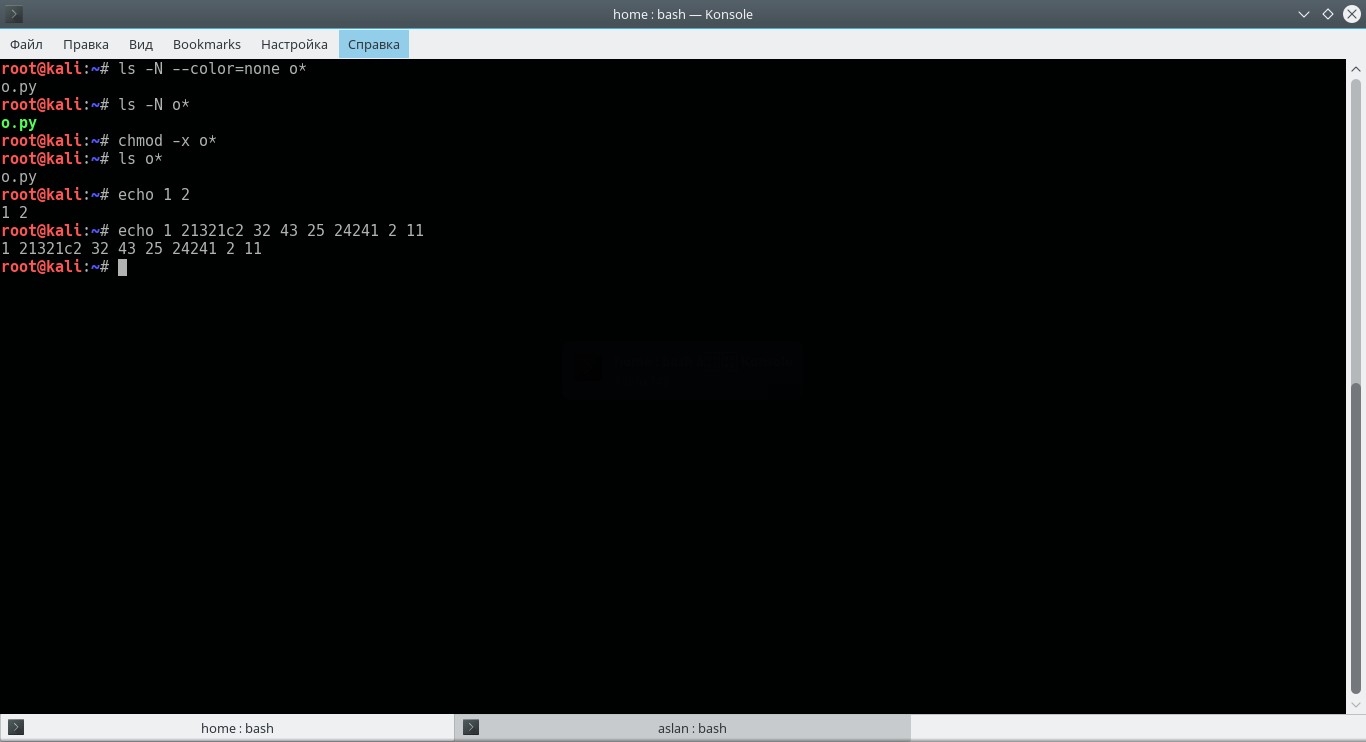Click the scroll down arrow of the terminal scrollbar
This screenshot has height=742, width=1366.
[1356, 705]
